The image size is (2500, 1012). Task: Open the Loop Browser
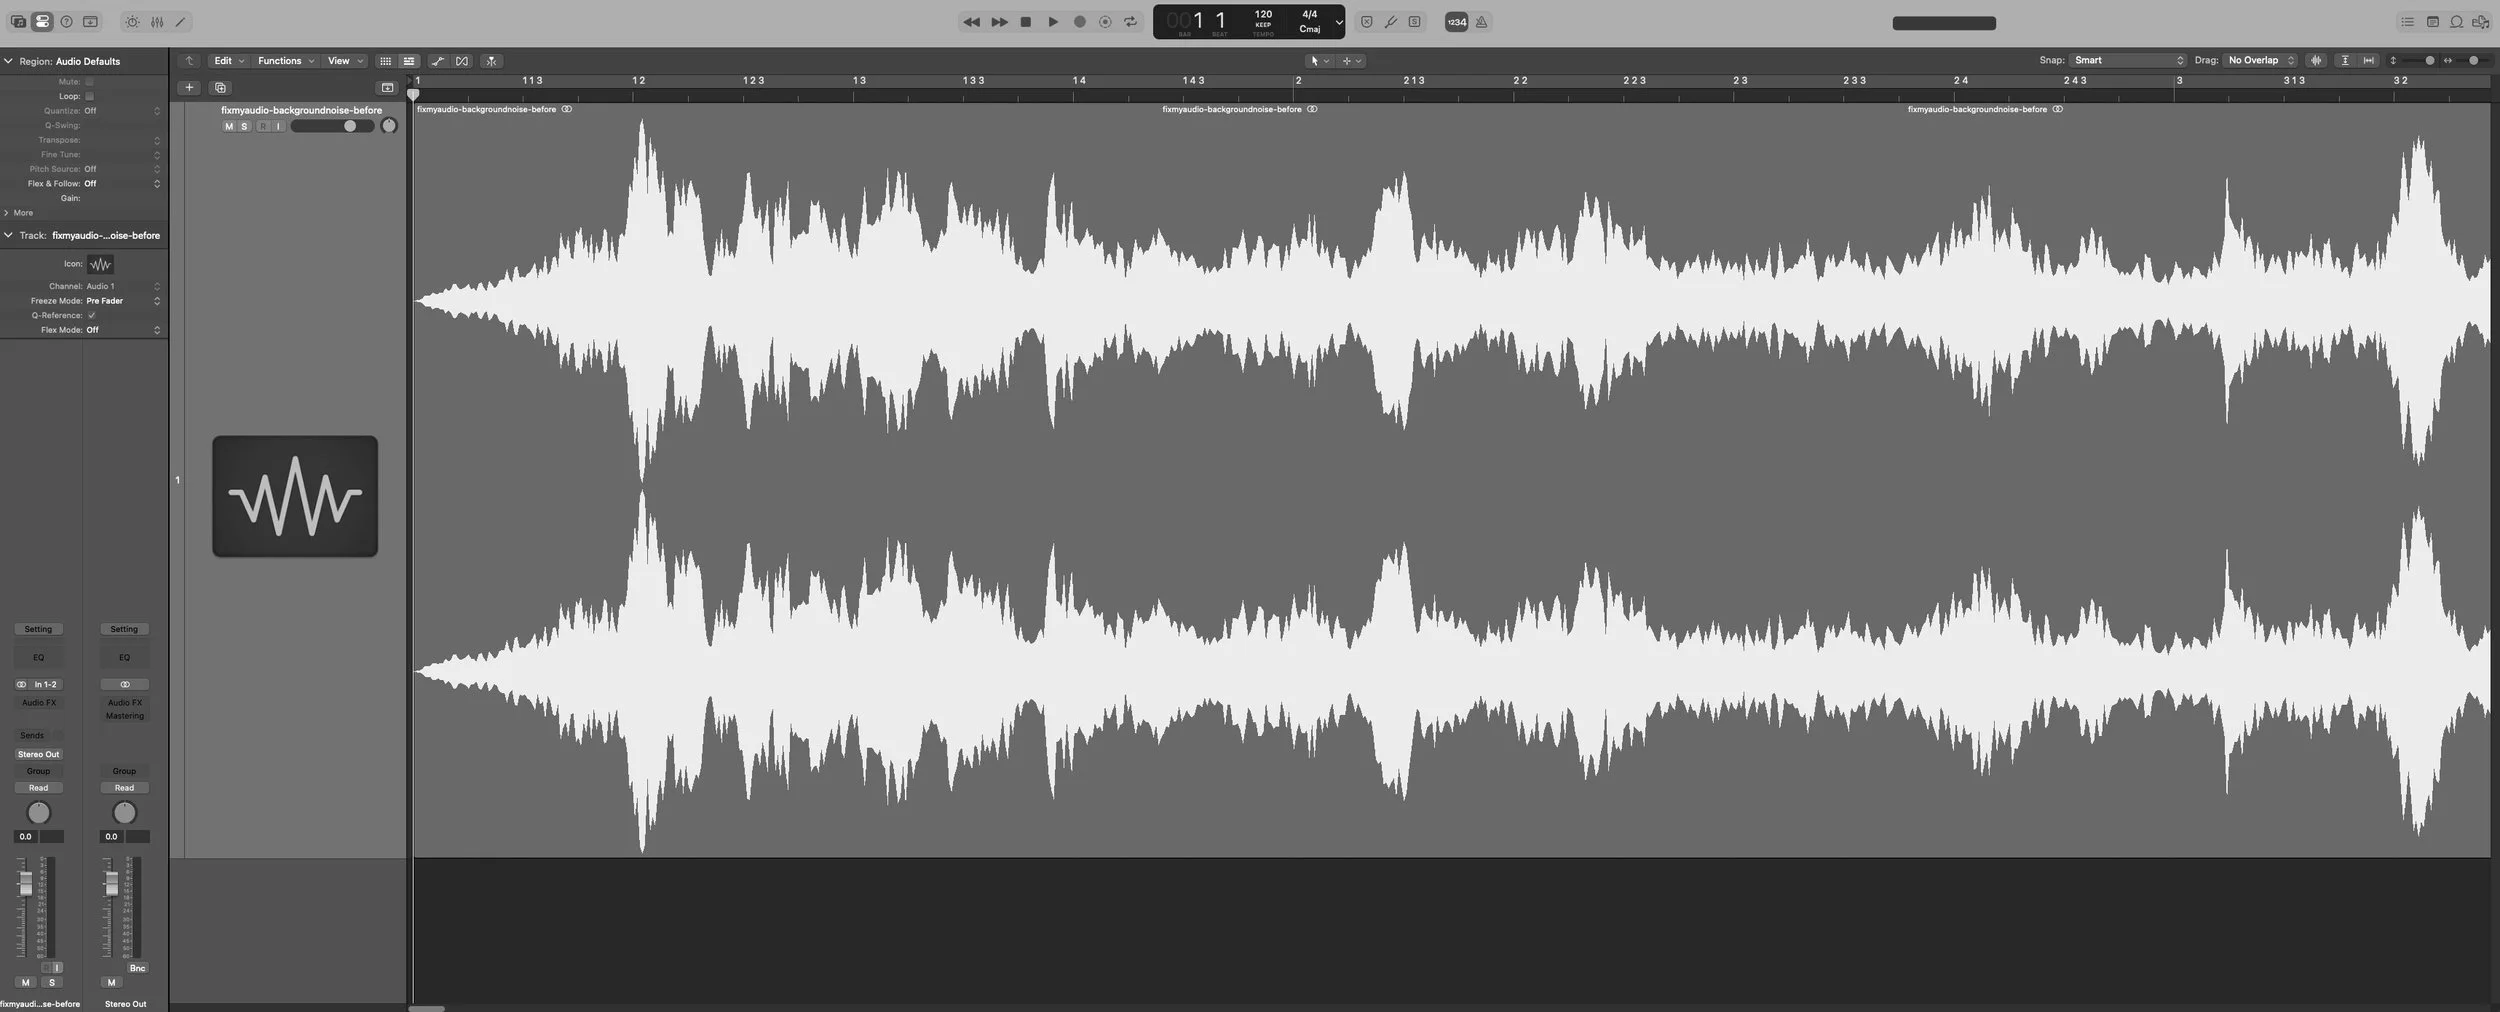point(2457,22)
